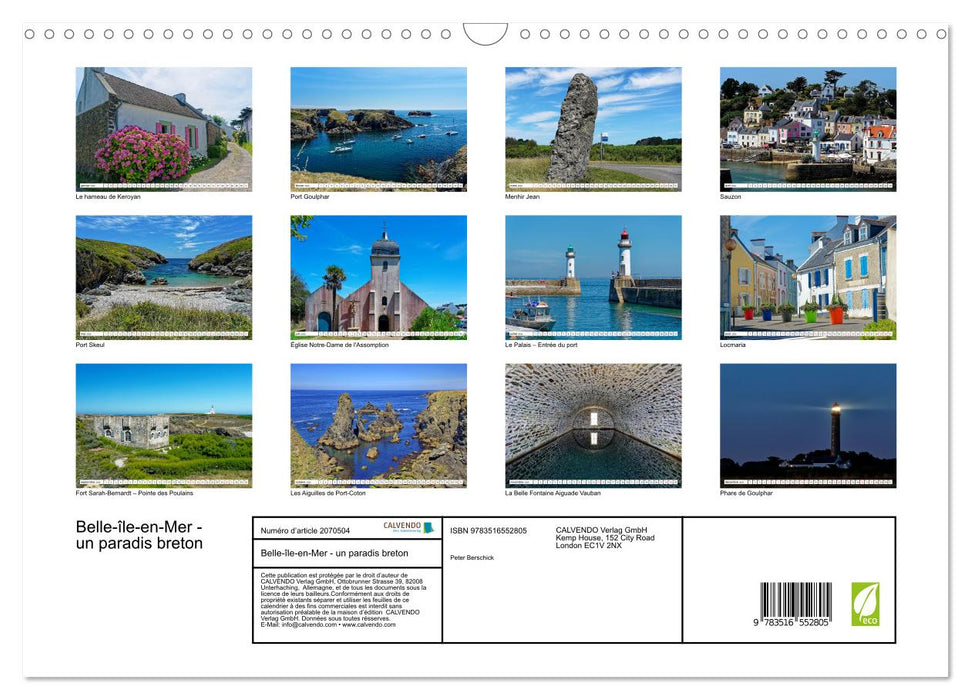Click the ISBN barcode graphic
Screen dimensions: 971x700
click(796, 595)
